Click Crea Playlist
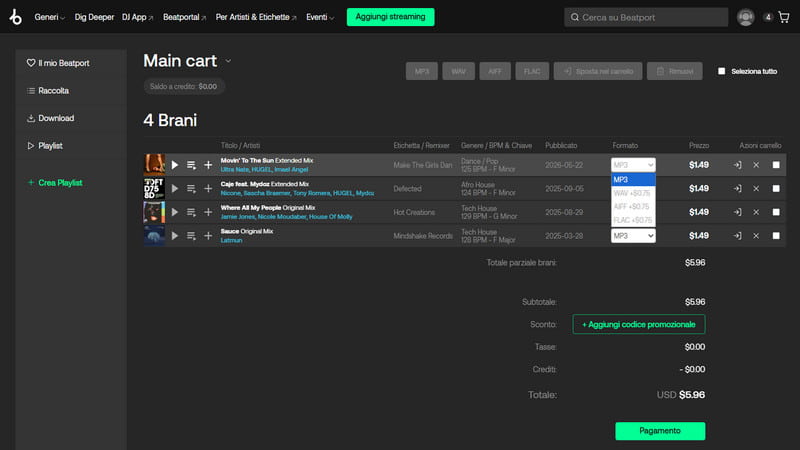Image resolution: width=800 pixels, height=450 pixels. (55, 183)
